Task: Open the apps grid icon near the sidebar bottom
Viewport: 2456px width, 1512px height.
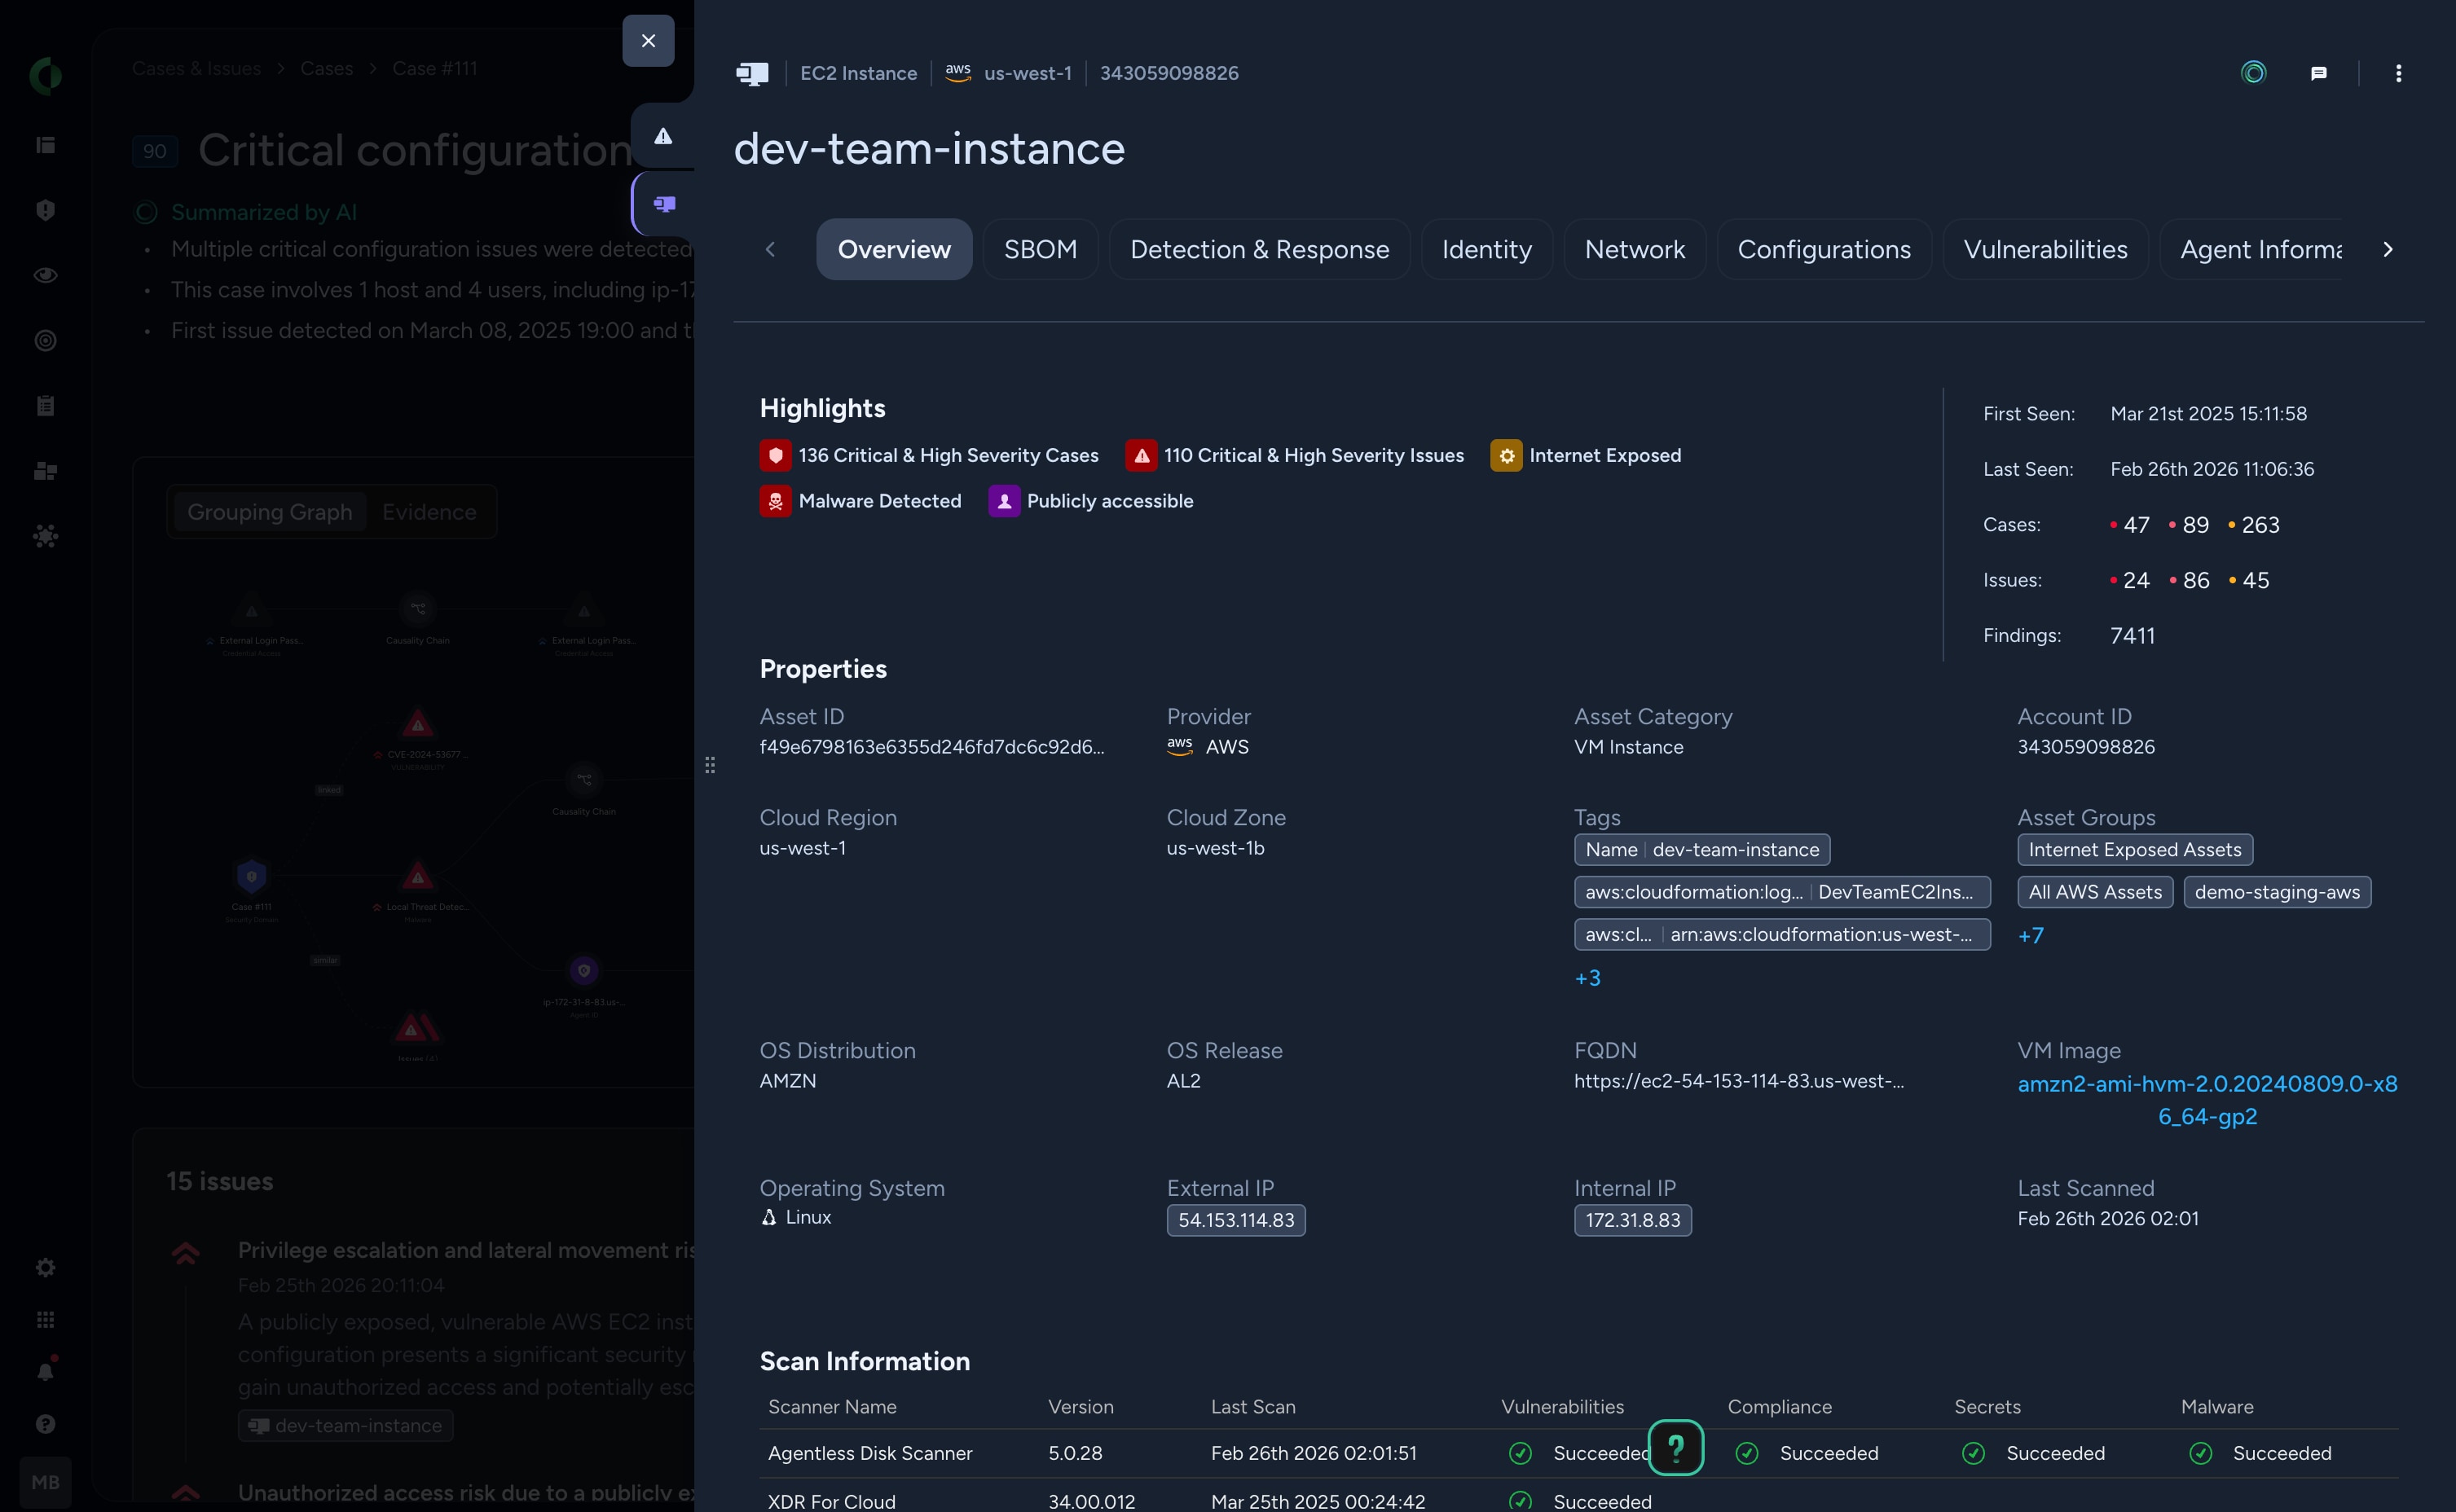Action: coord(46,1319)
